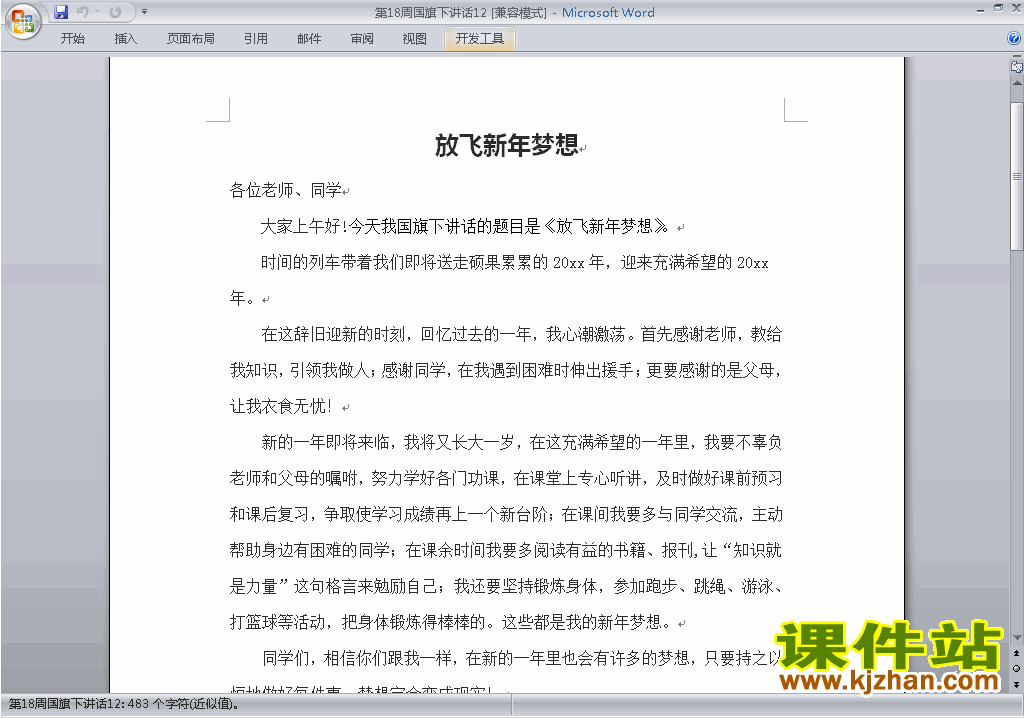Viewport: 1024px width, 718px height.
Task: Click the line starting 时间的列车带着我们
Action: (515, 263)
